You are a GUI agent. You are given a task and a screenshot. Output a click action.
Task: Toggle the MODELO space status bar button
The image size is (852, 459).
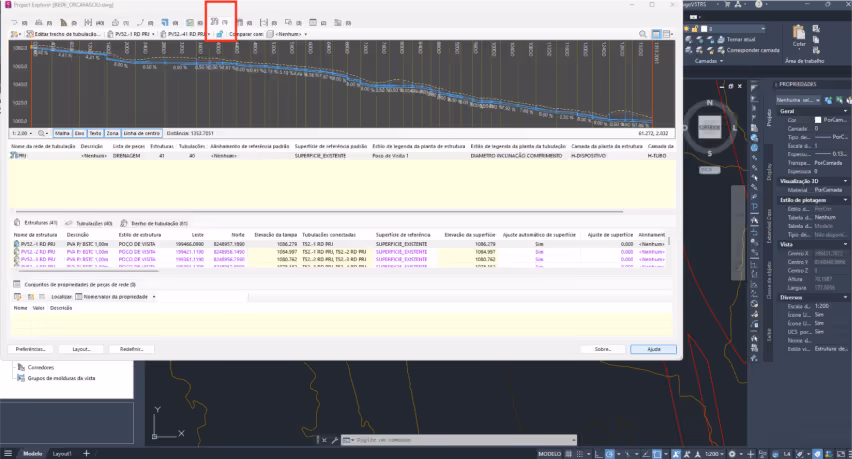coord(549,454)
